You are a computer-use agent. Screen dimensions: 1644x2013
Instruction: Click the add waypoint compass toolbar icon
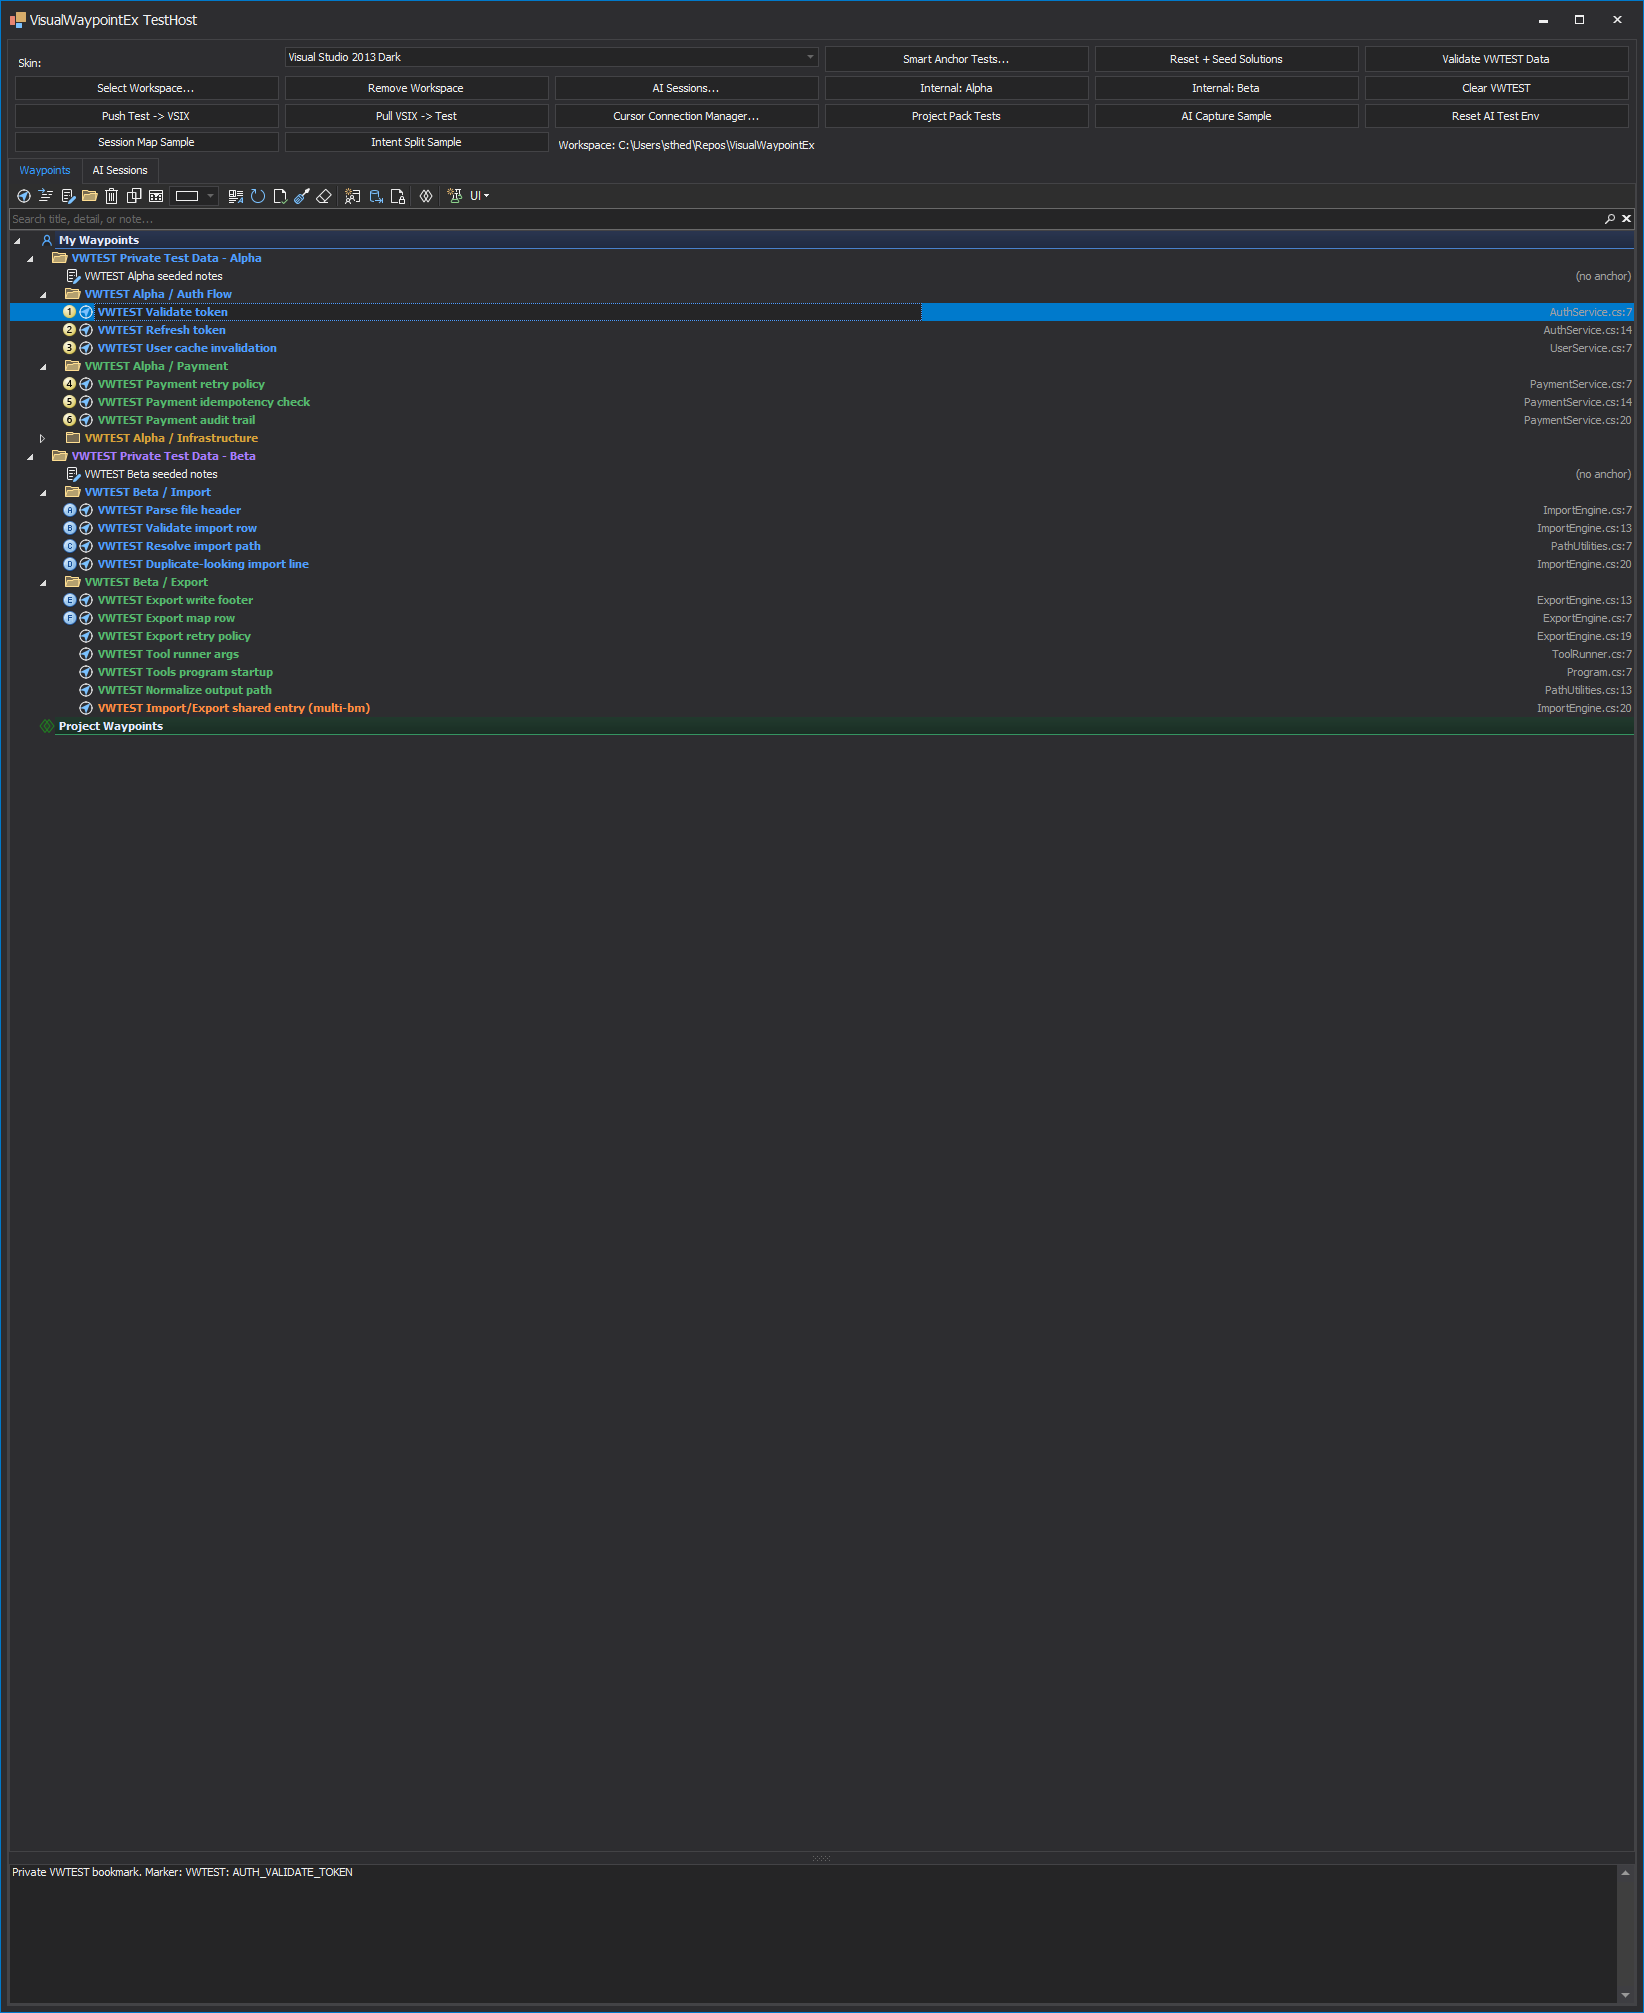24,196
